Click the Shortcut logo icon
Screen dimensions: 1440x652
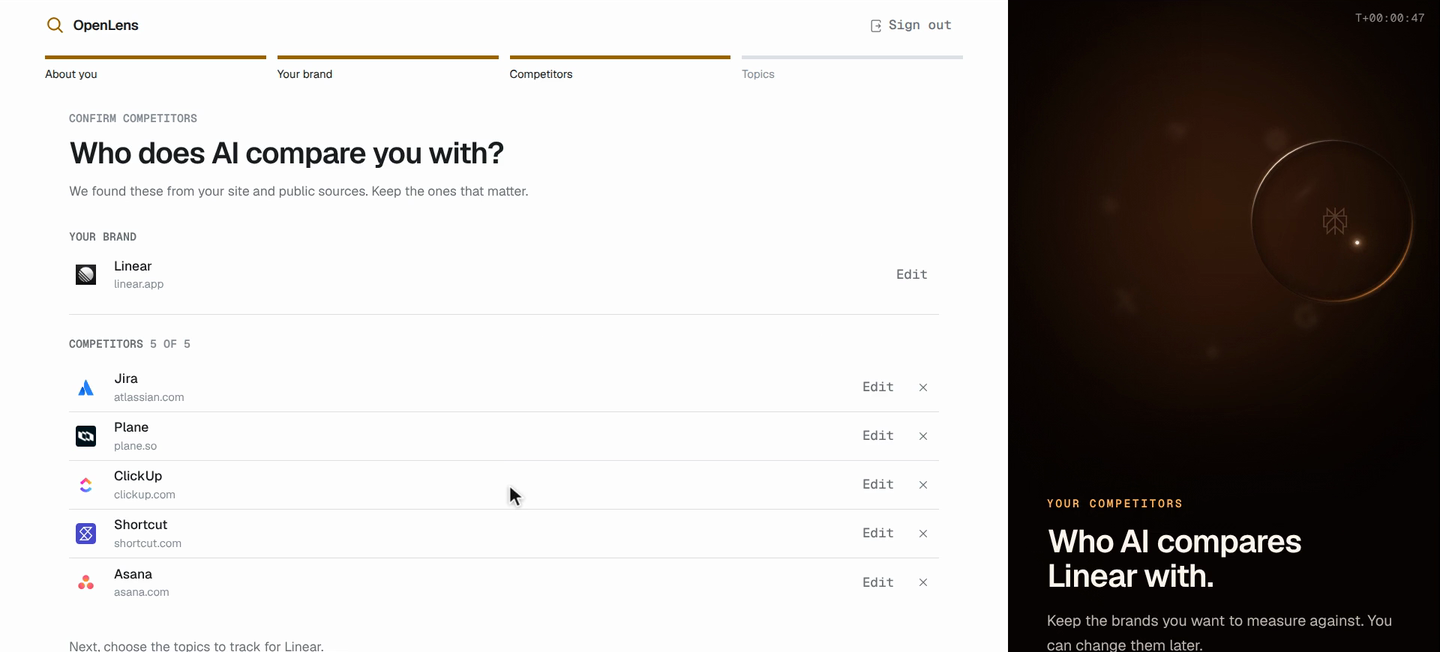86,534
